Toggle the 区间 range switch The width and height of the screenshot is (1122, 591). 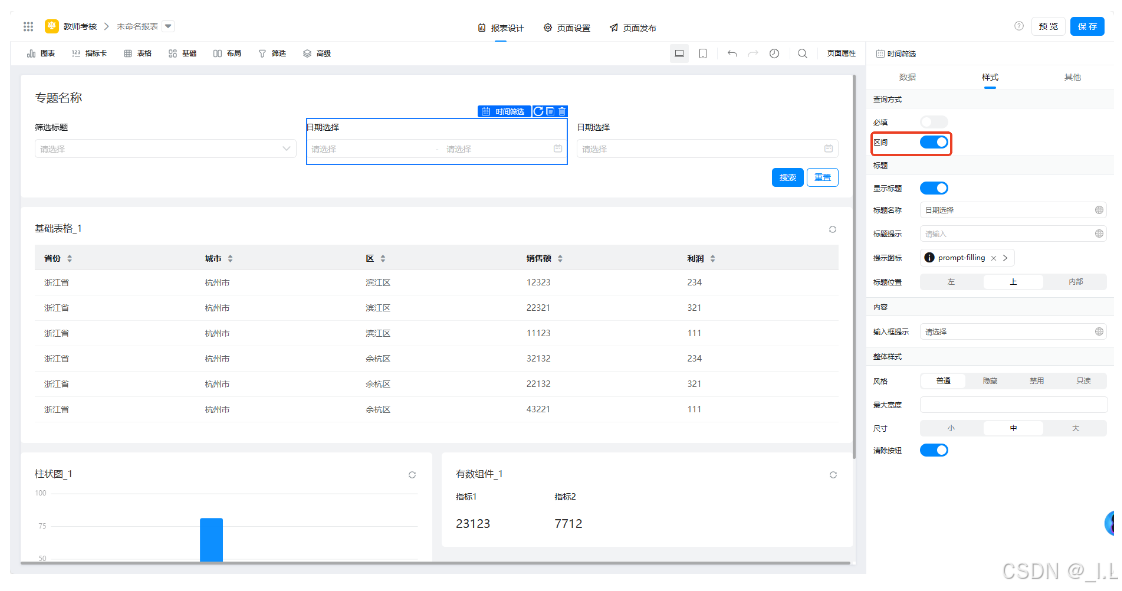click(934, 142)
